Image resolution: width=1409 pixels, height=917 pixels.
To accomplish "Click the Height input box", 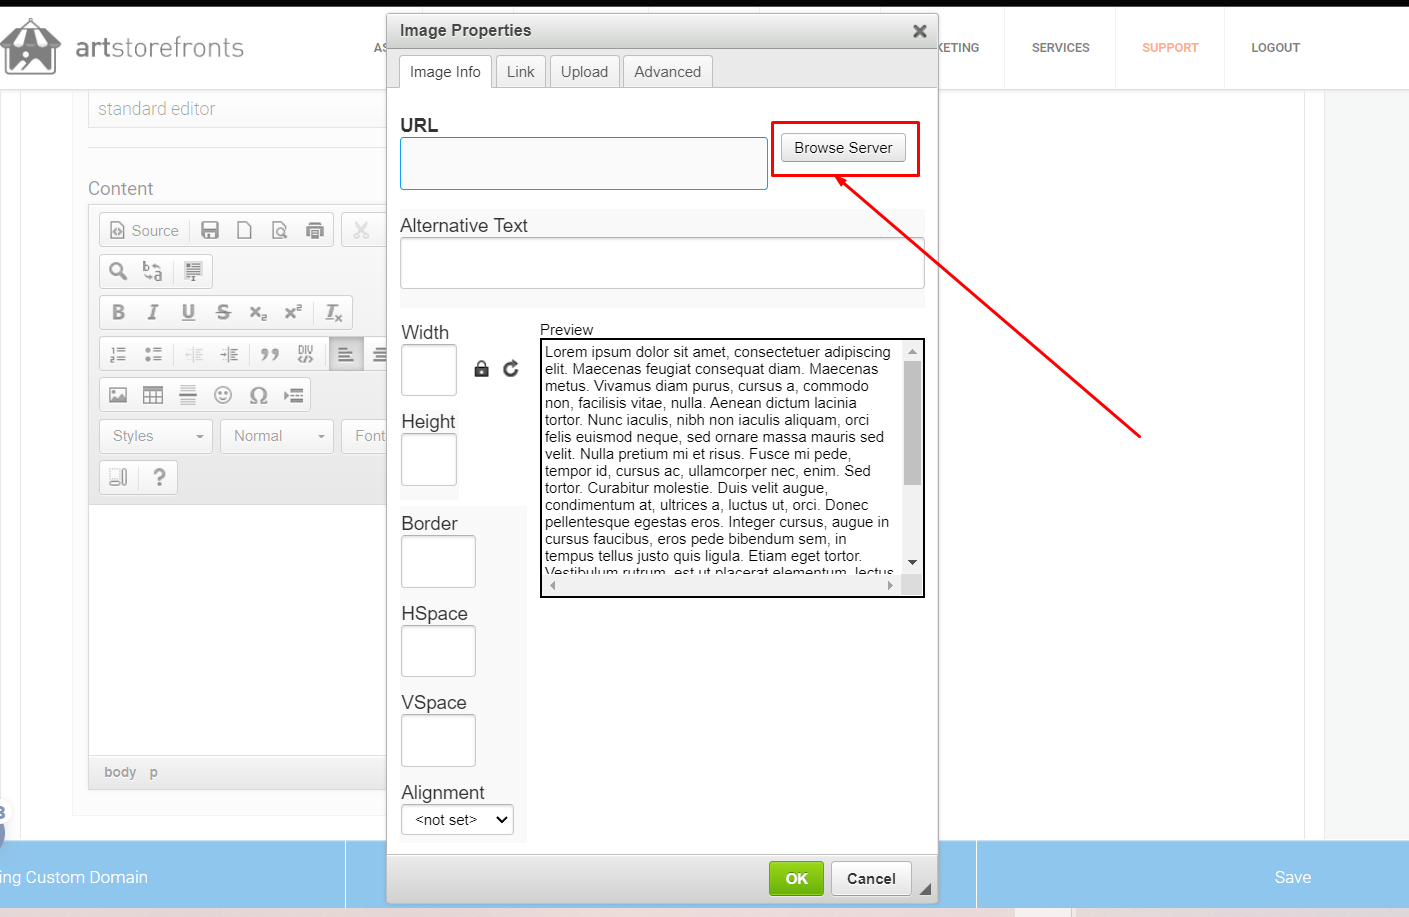I will pos(429,459).
